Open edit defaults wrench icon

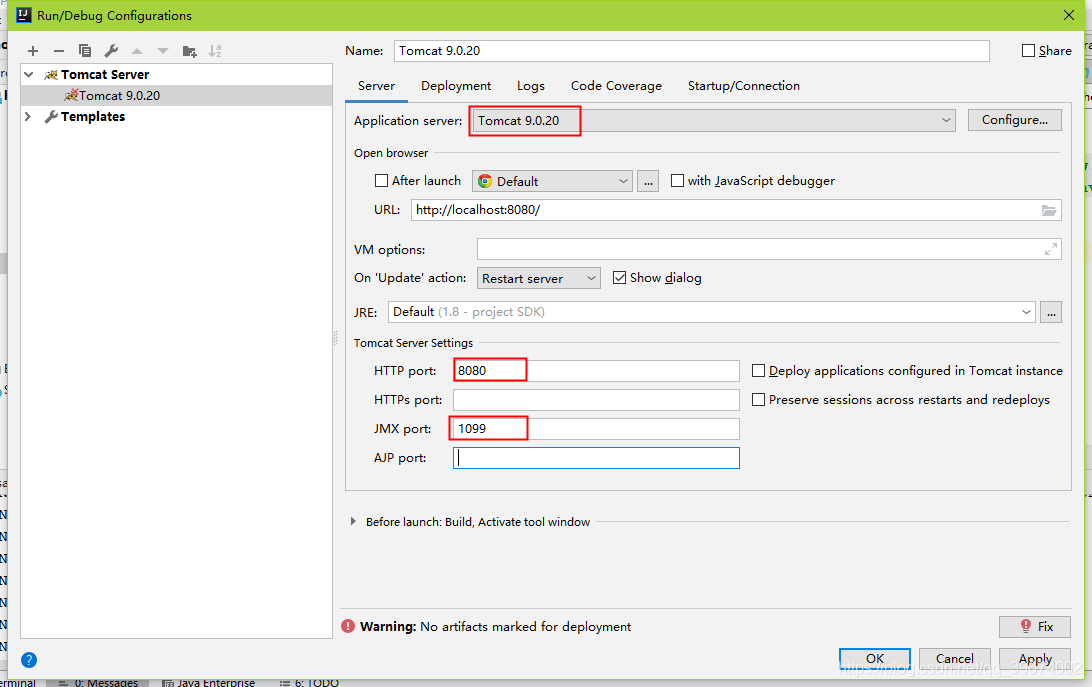point(111,51)
